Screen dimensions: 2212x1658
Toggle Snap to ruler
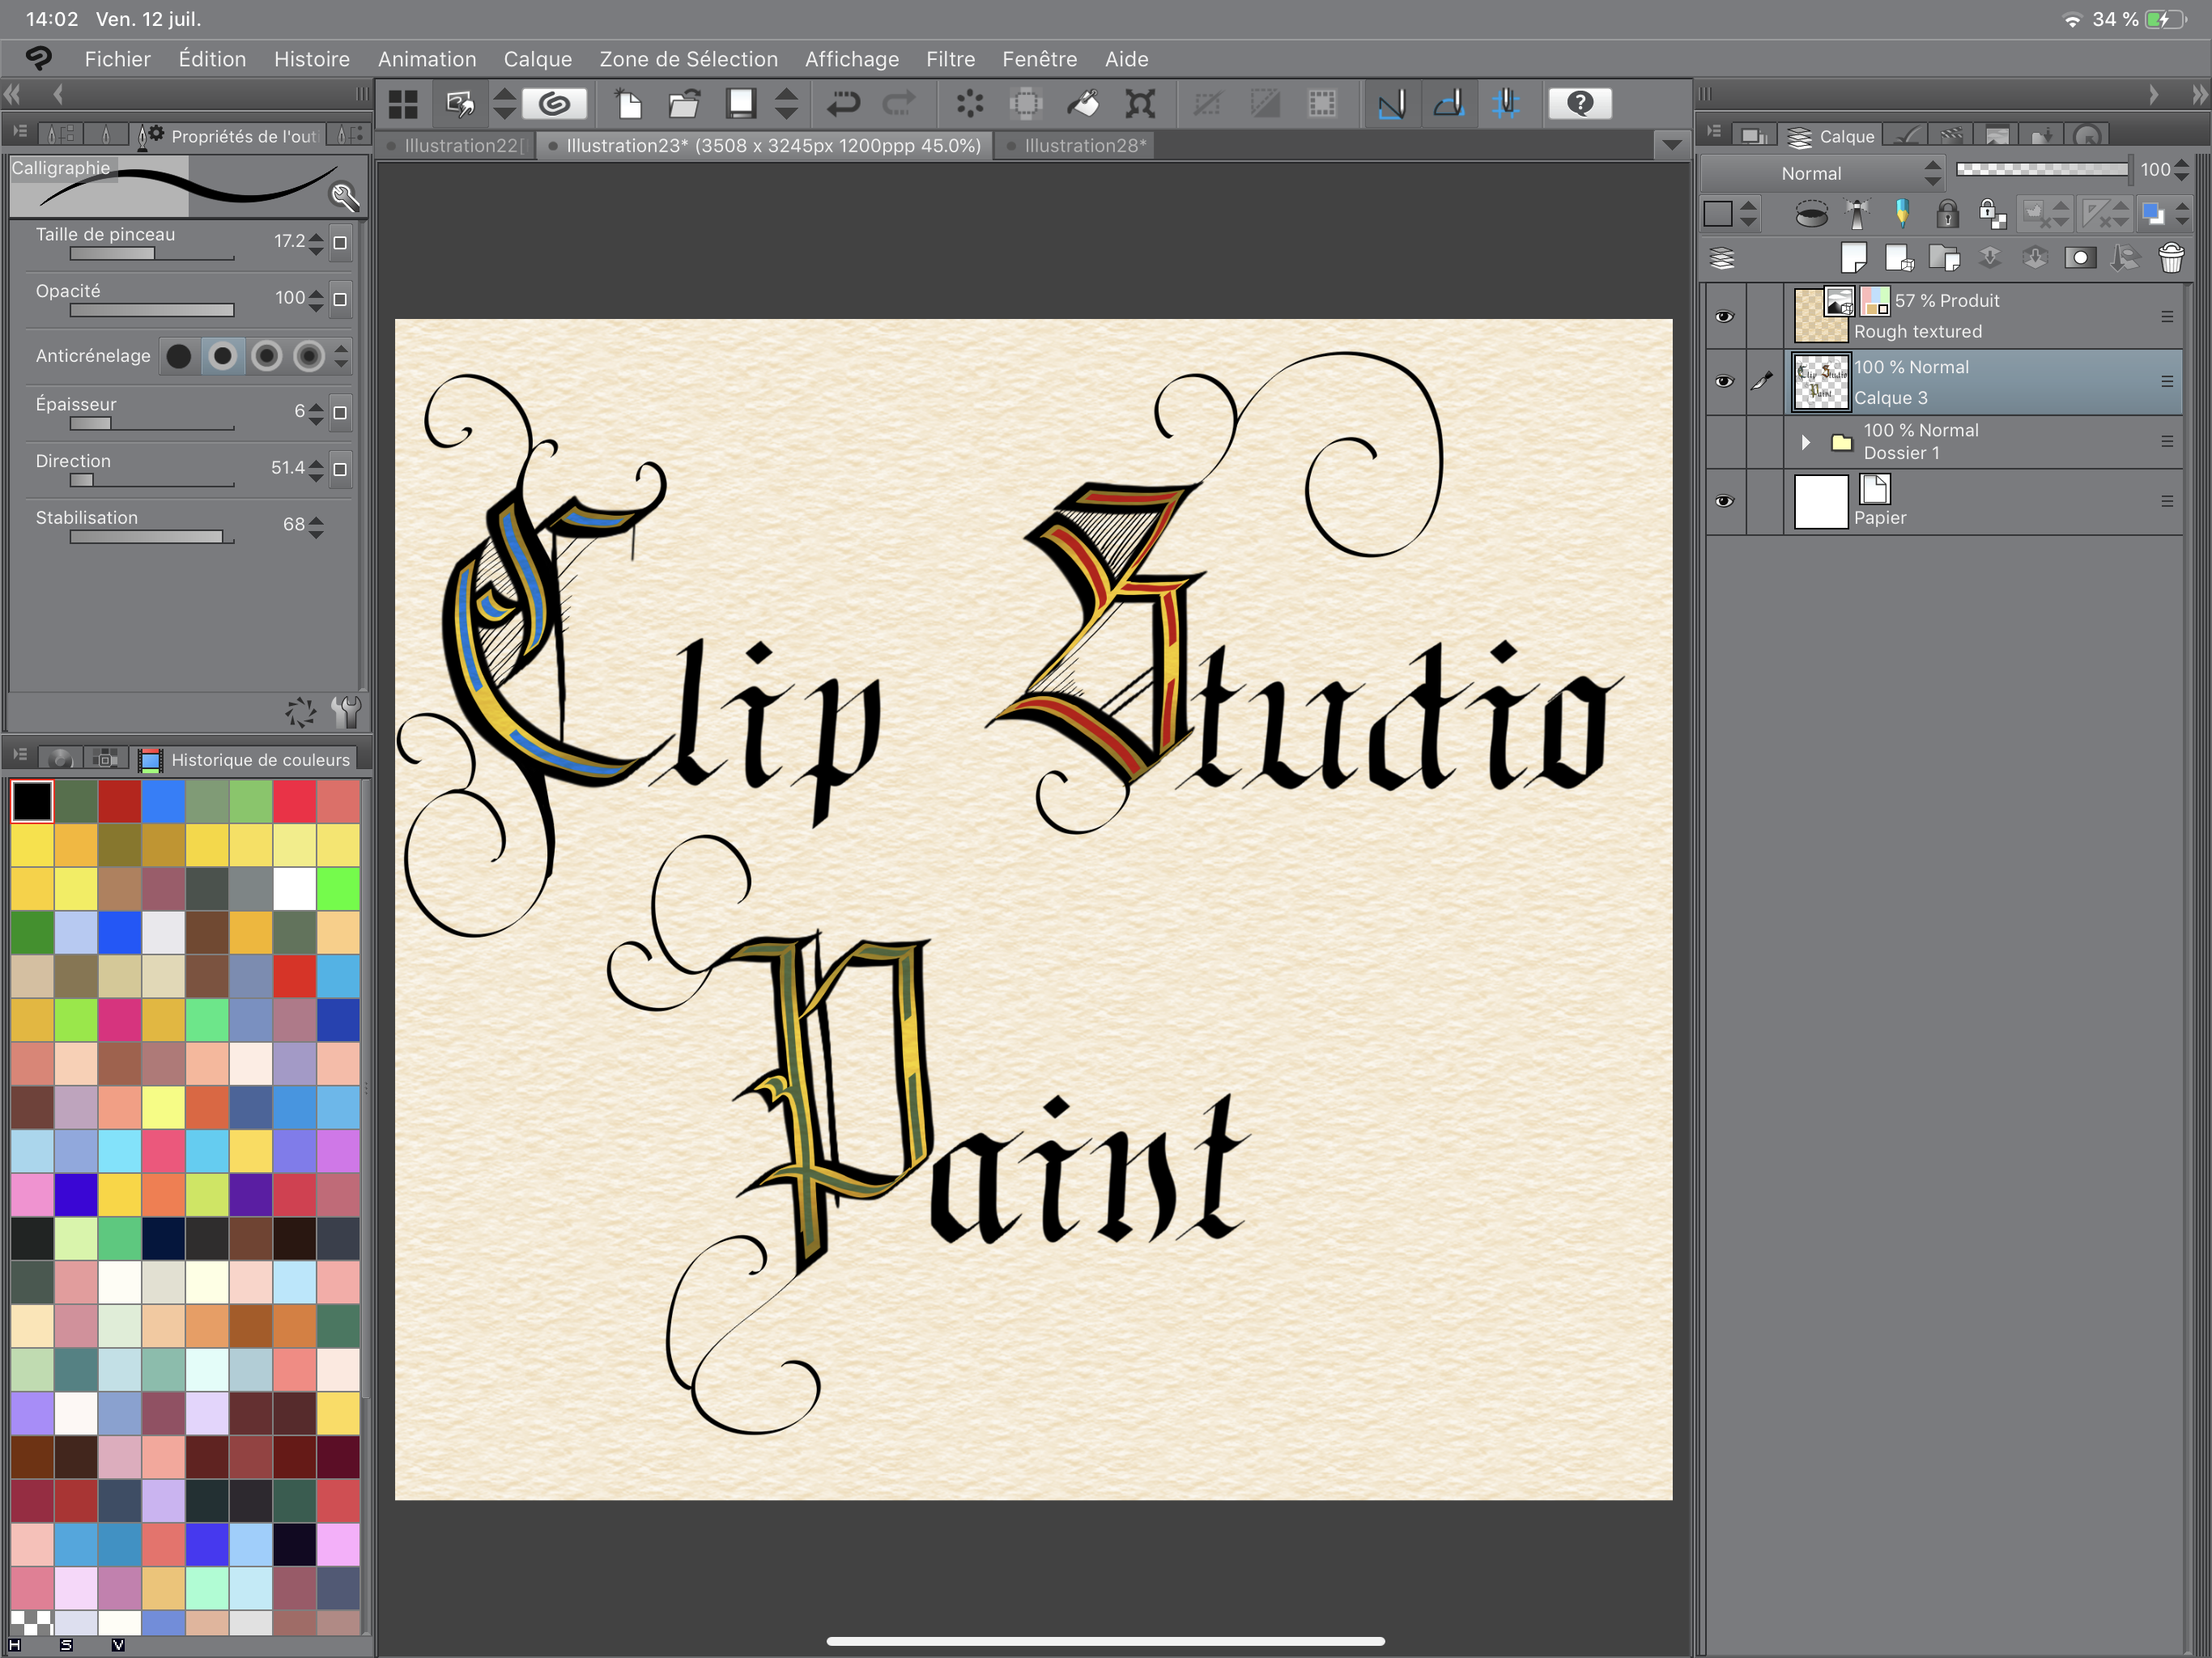click(1392, 103)
